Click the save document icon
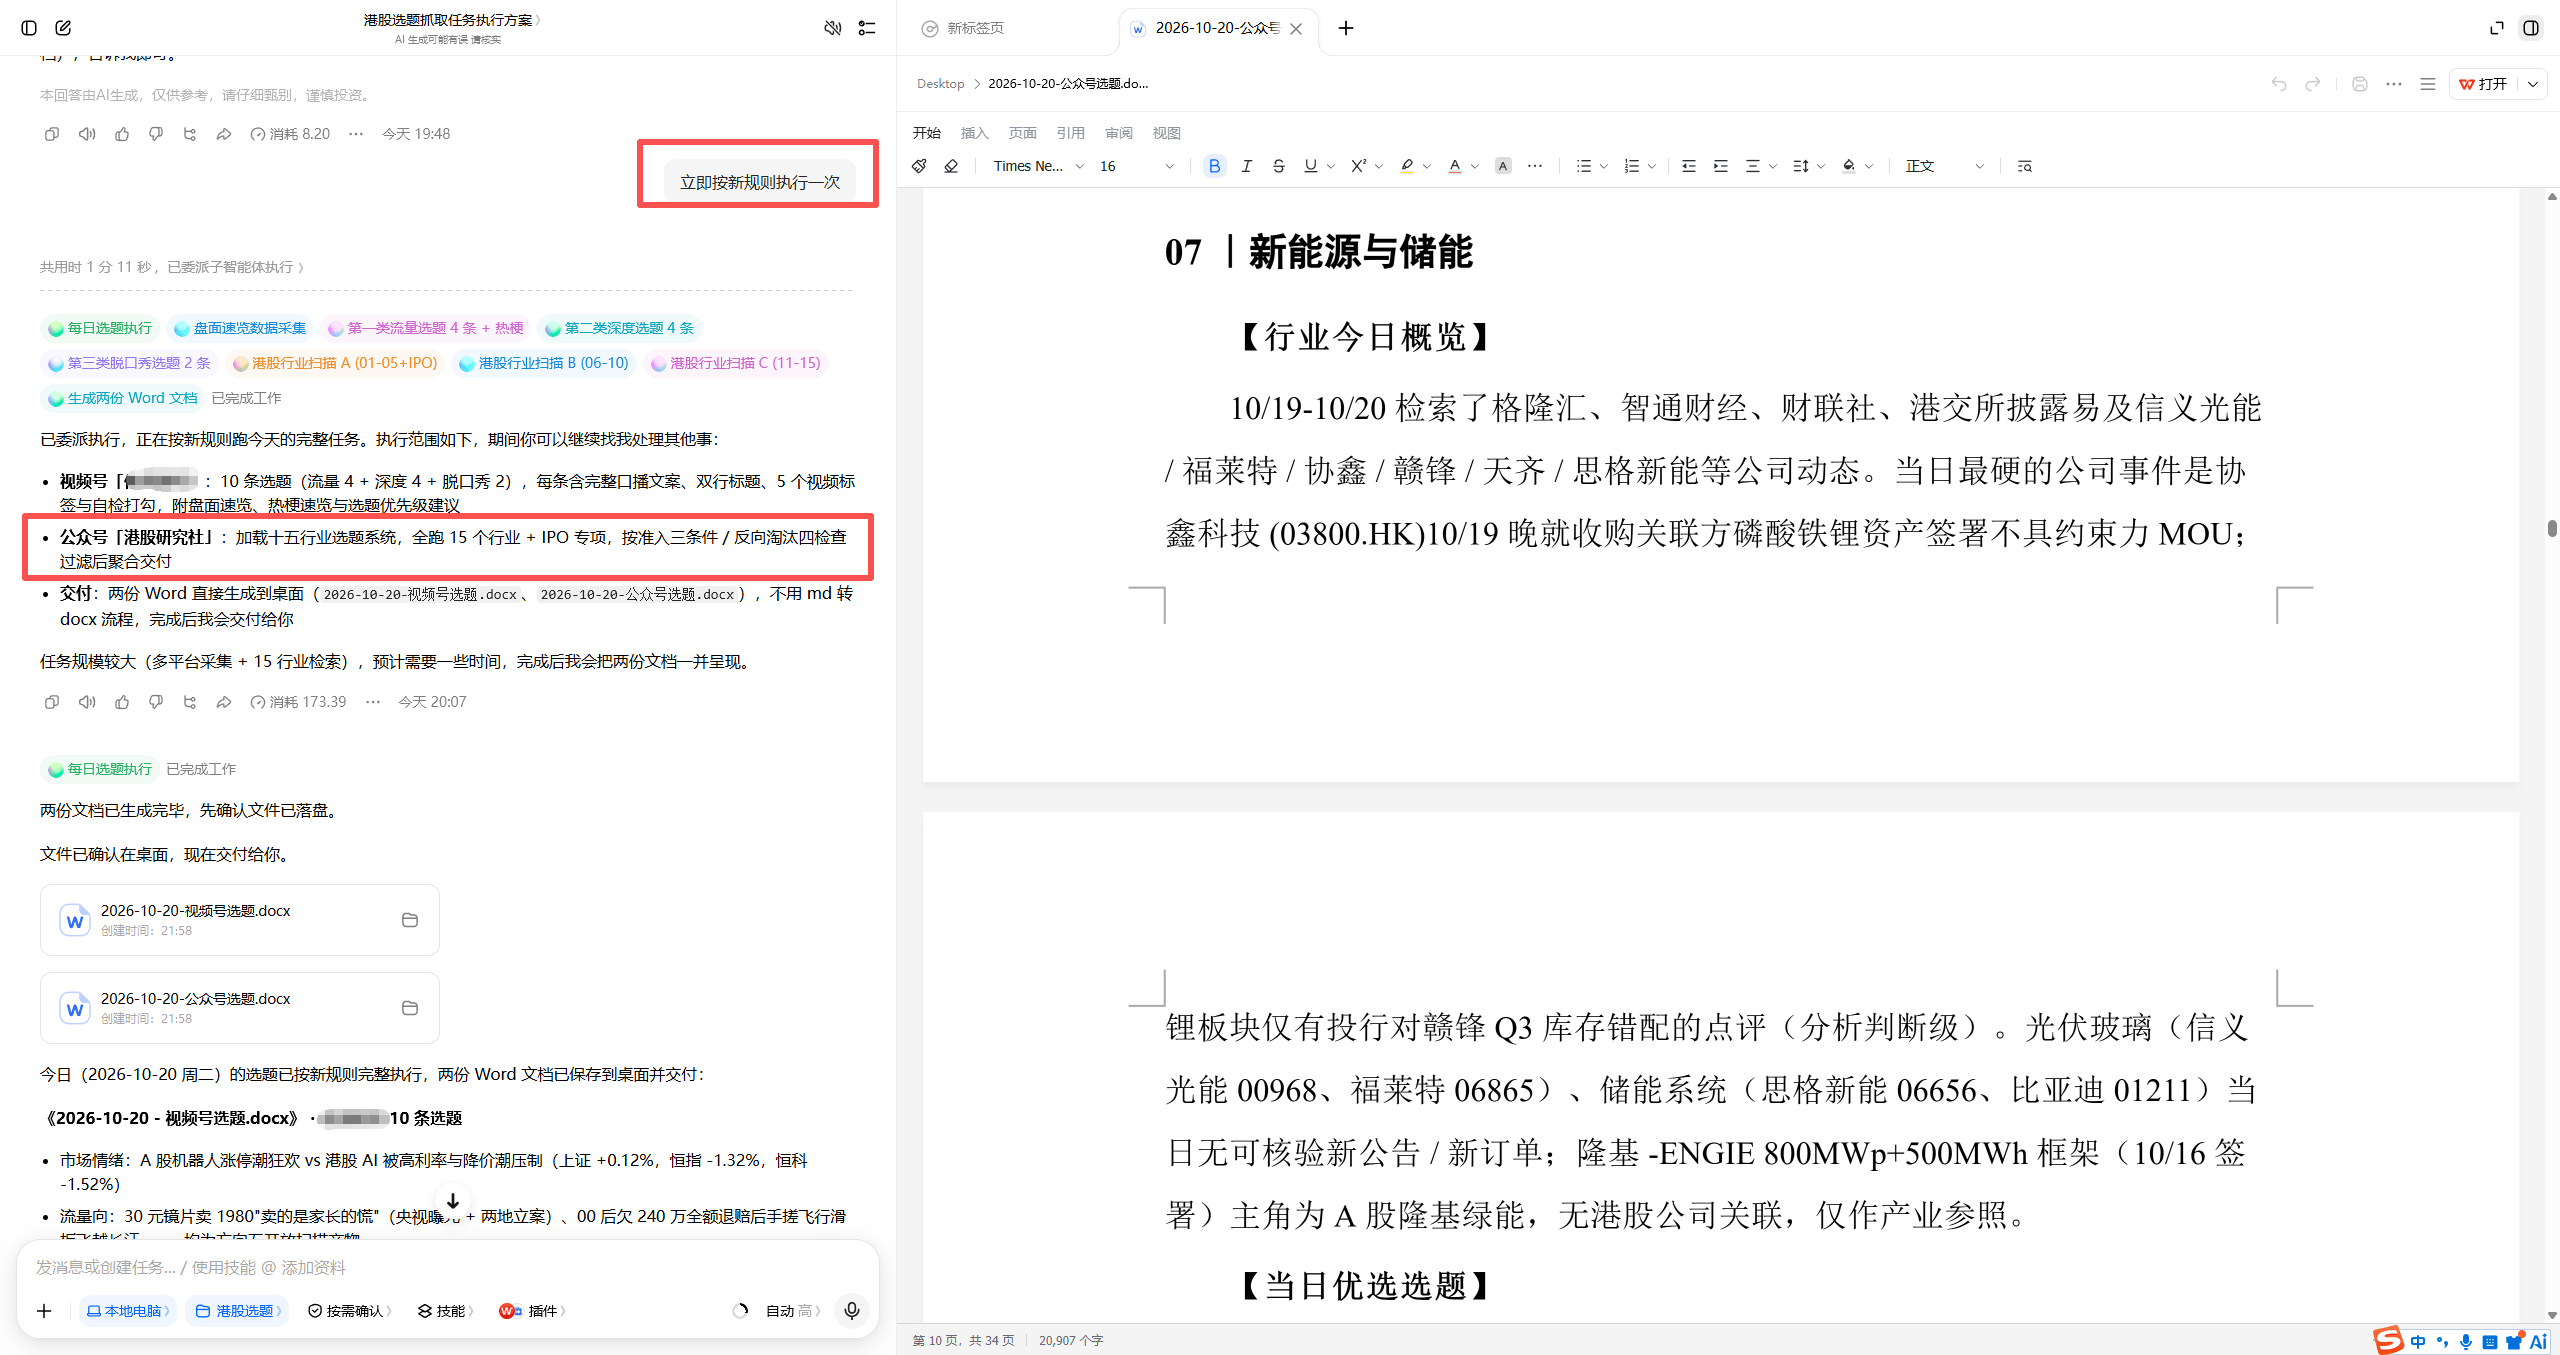The image size is (2560, 1355). (x=2360, y=84)
